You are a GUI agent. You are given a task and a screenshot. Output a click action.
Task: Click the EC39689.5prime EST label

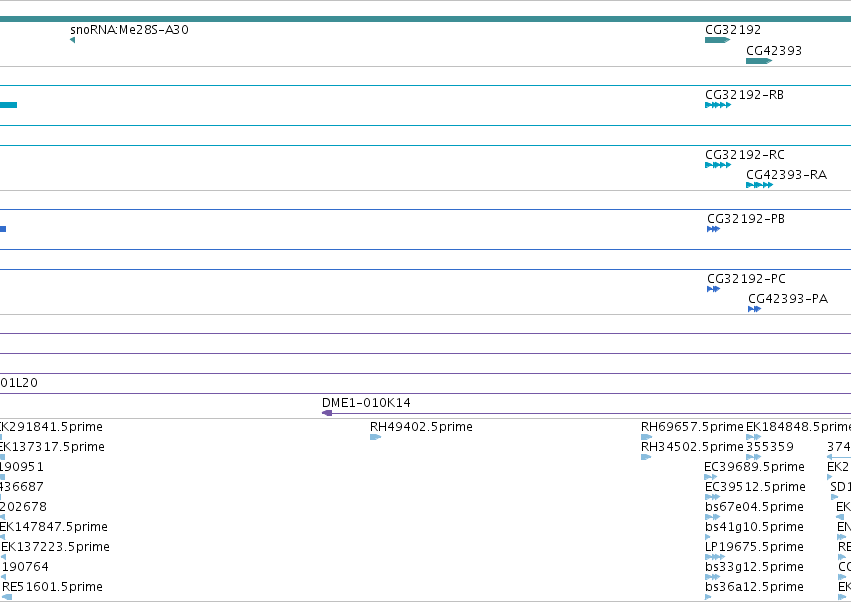(754, 467)
